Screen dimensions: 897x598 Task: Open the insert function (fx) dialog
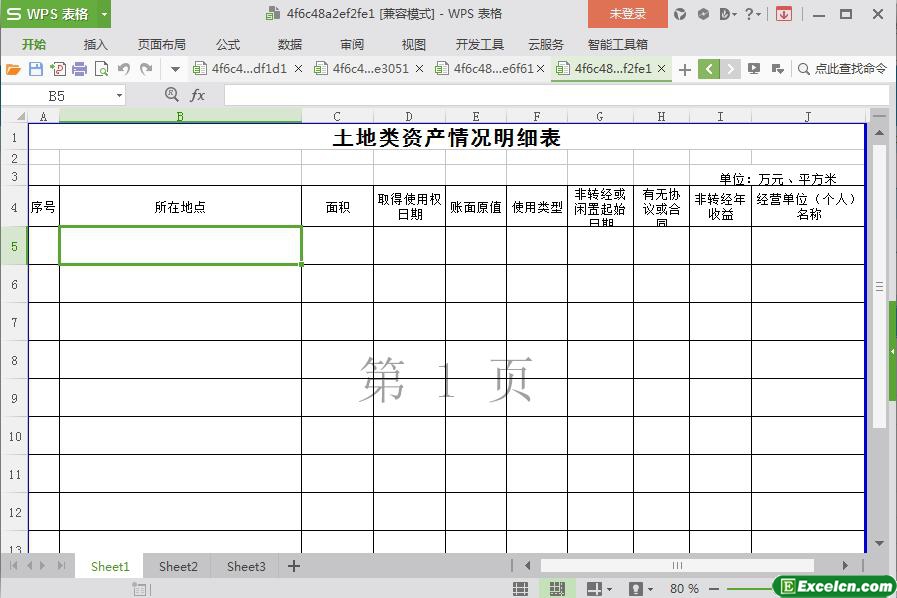(198, 95)
